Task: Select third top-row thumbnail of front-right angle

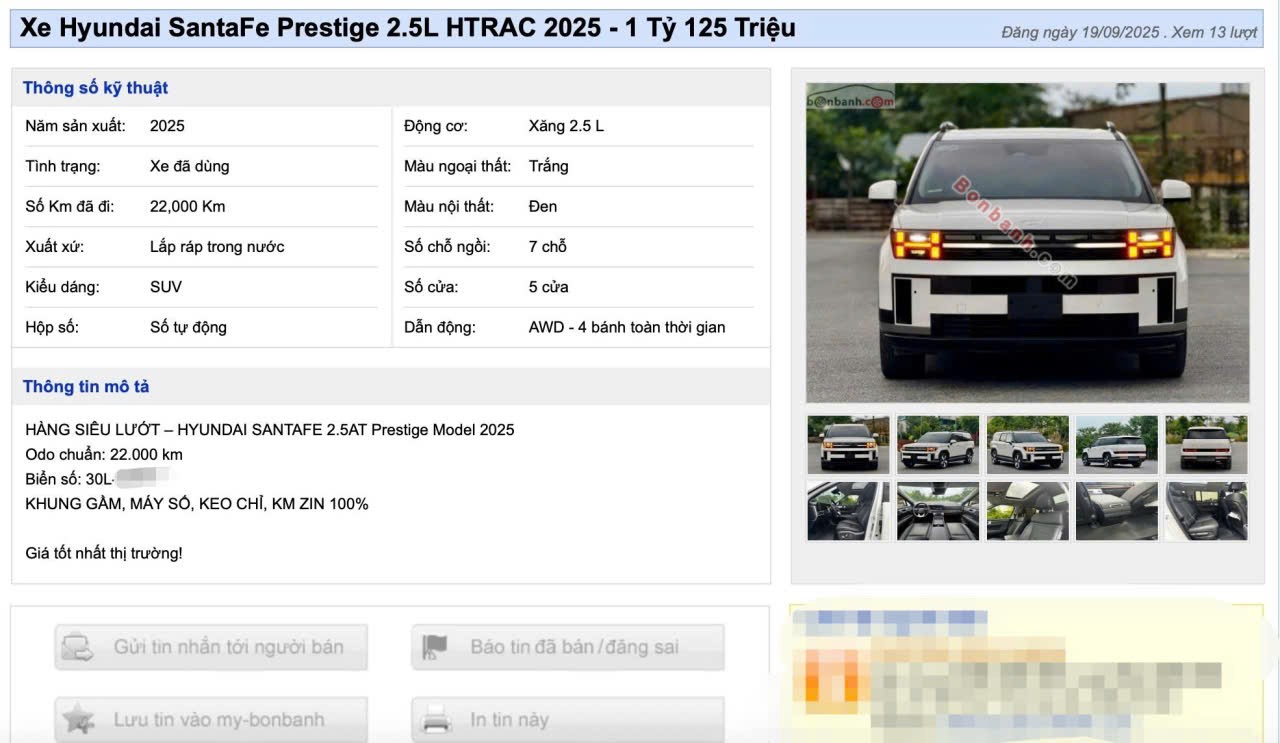Action: pyautogui.click(x=1027, y=444)
